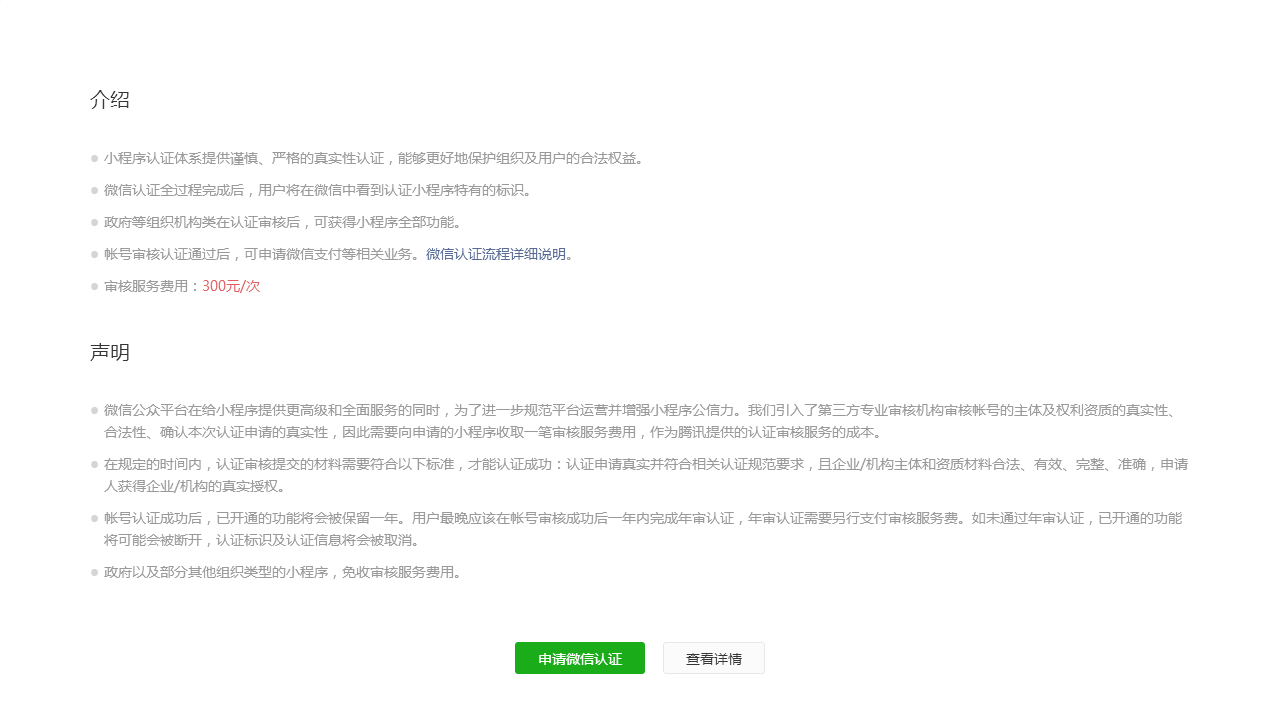Screen dimensions: 1277x701
Task: Open details via the 查看详情 button
Action: (713, 658)
